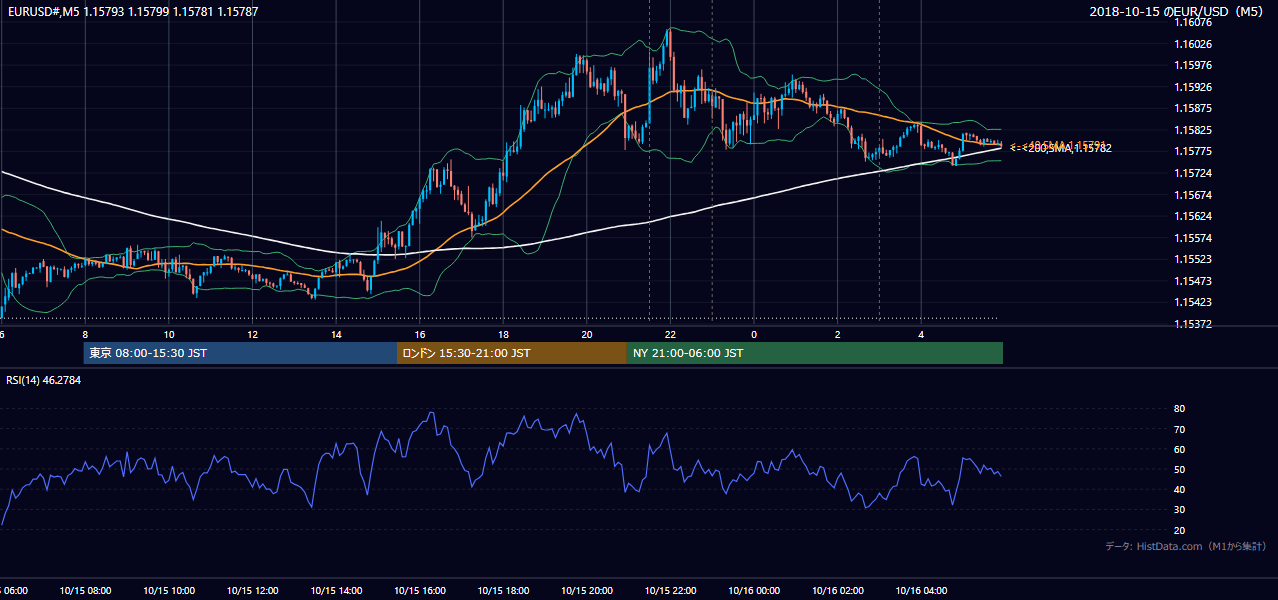Click the 10/15 14:00 time label
The image size is (1278, 600).
(336, 591)
